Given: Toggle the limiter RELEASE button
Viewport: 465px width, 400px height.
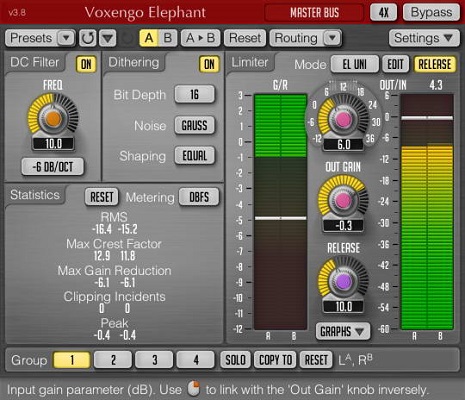Looking at the screenshot, I should (435, 64).
